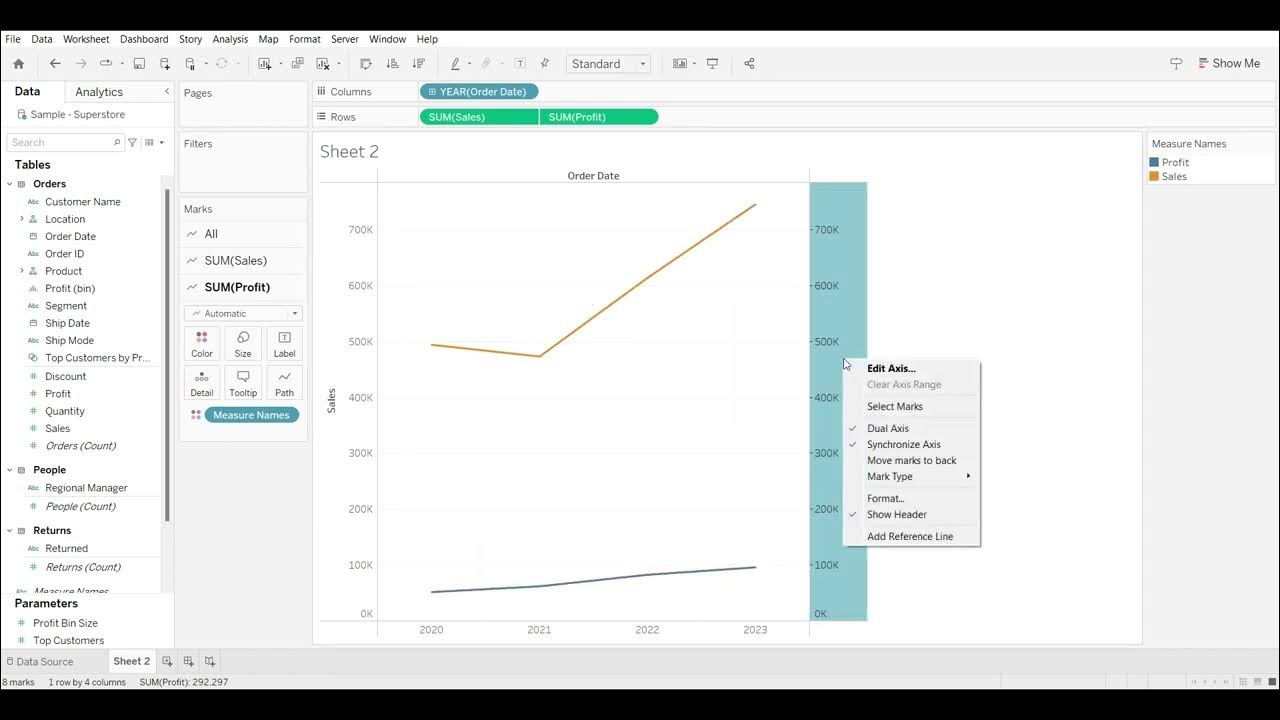Collapse the Data pane with arrow
The height and width of the screenshot is (720, 1280).
click(x=167, y=91)
